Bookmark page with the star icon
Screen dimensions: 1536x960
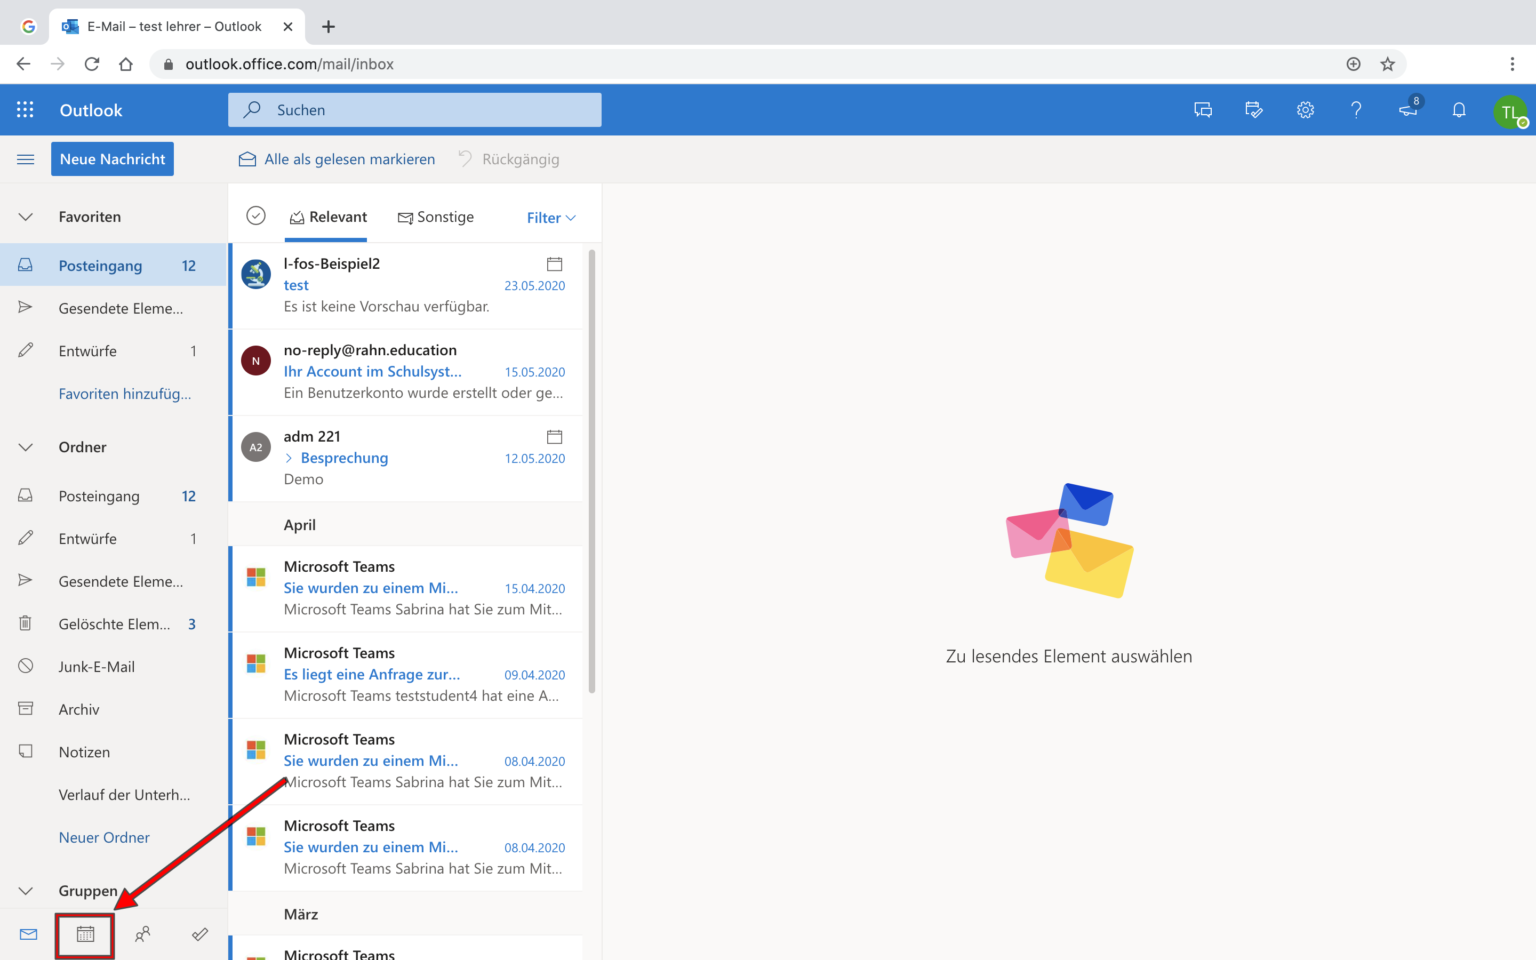click(x=1387, y=64)
